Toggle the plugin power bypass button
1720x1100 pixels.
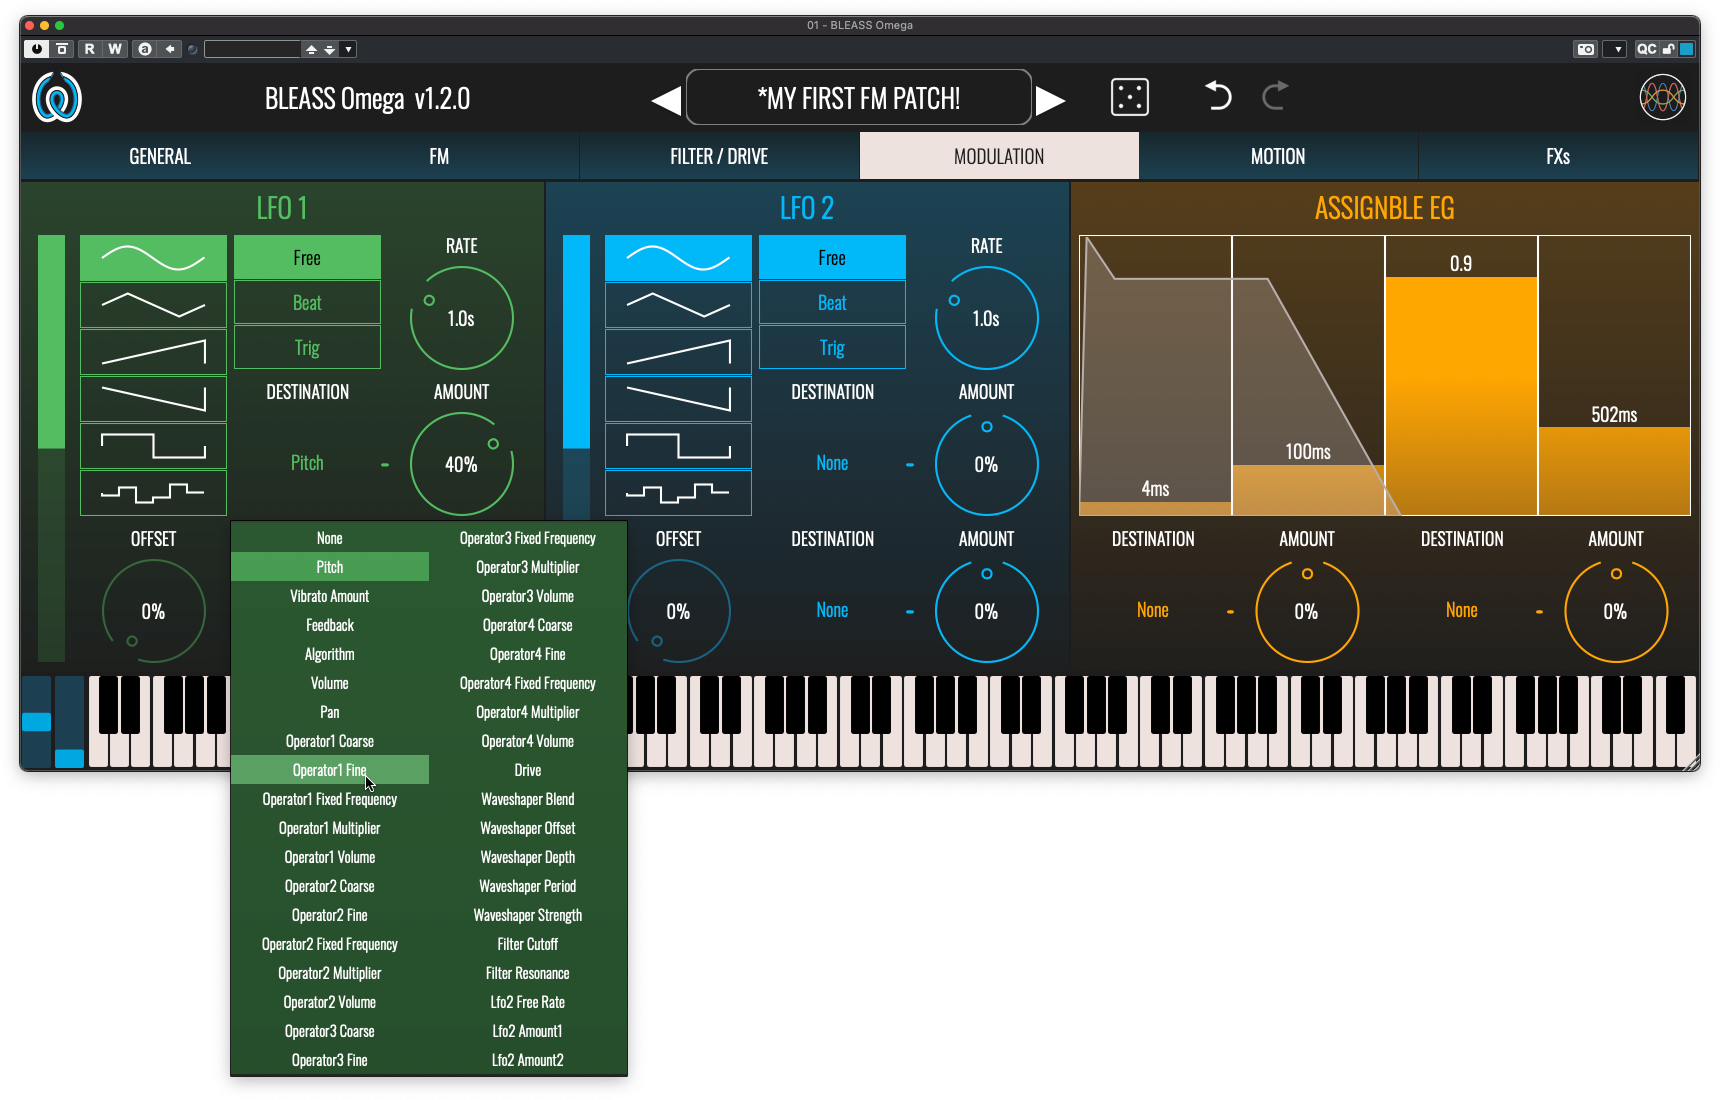click(x=37, y=49)
